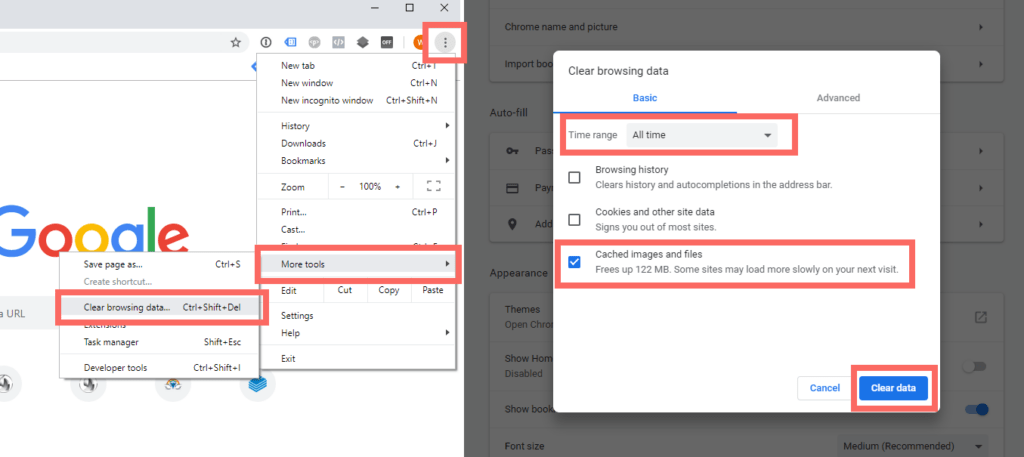
Task: Uncheck Cached images and files
Action: pos(574,262)
